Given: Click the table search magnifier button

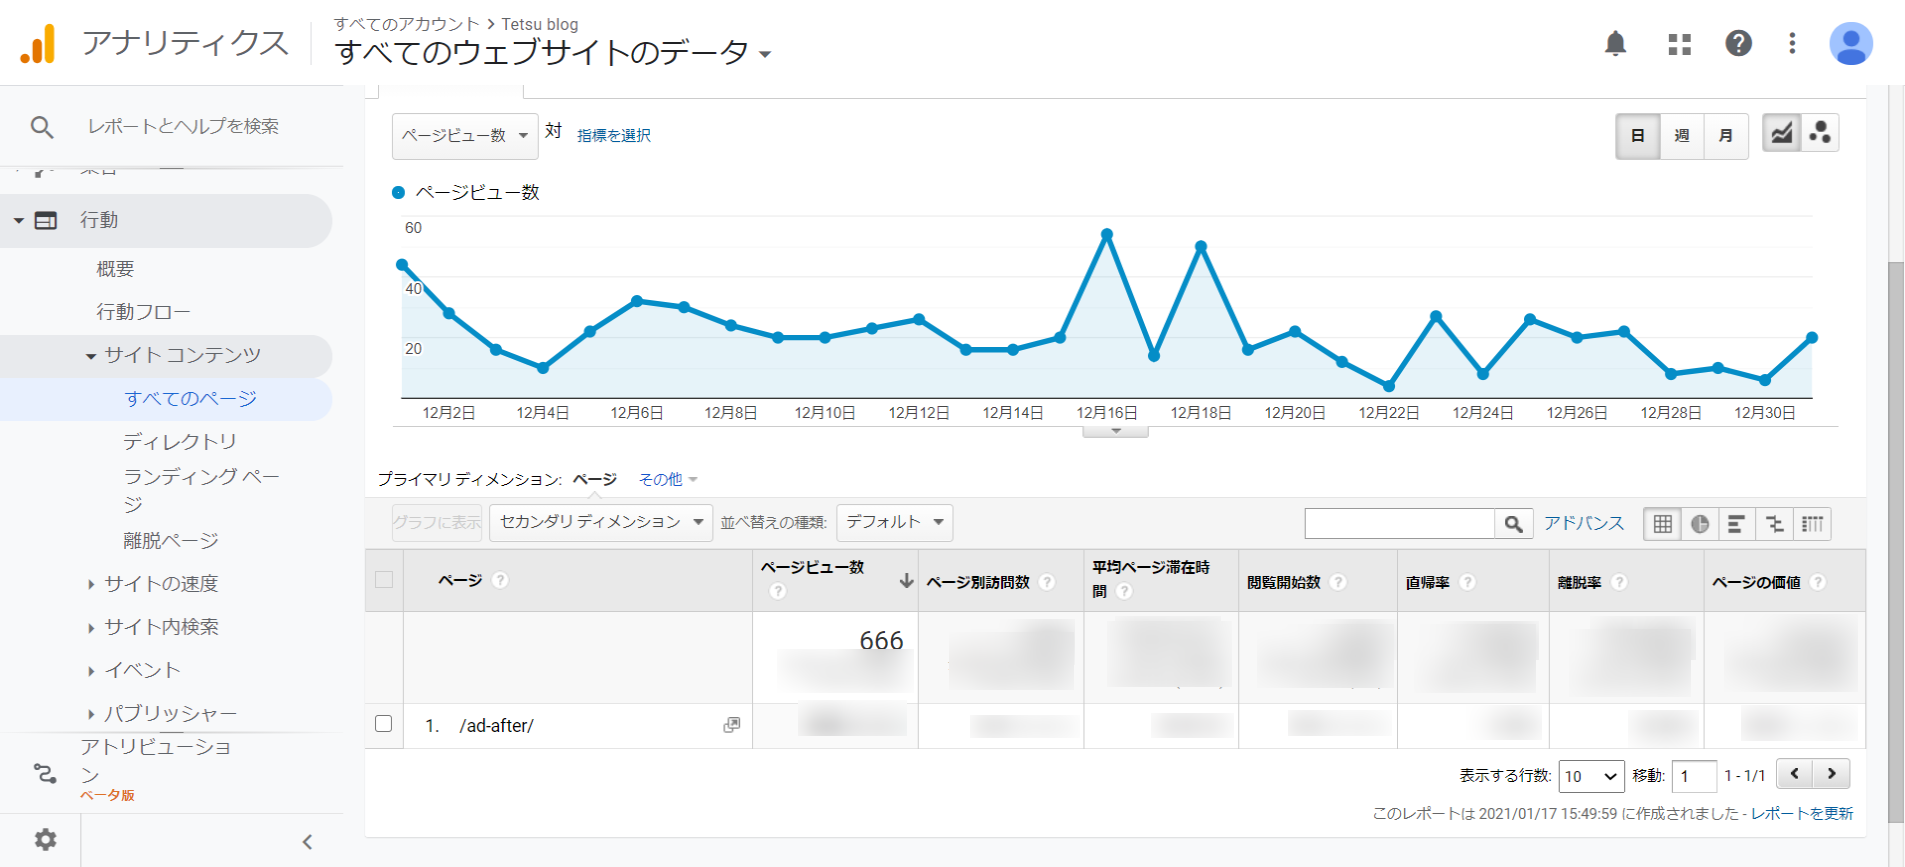Looking at the screenshot, I should tap(1514, 524).
